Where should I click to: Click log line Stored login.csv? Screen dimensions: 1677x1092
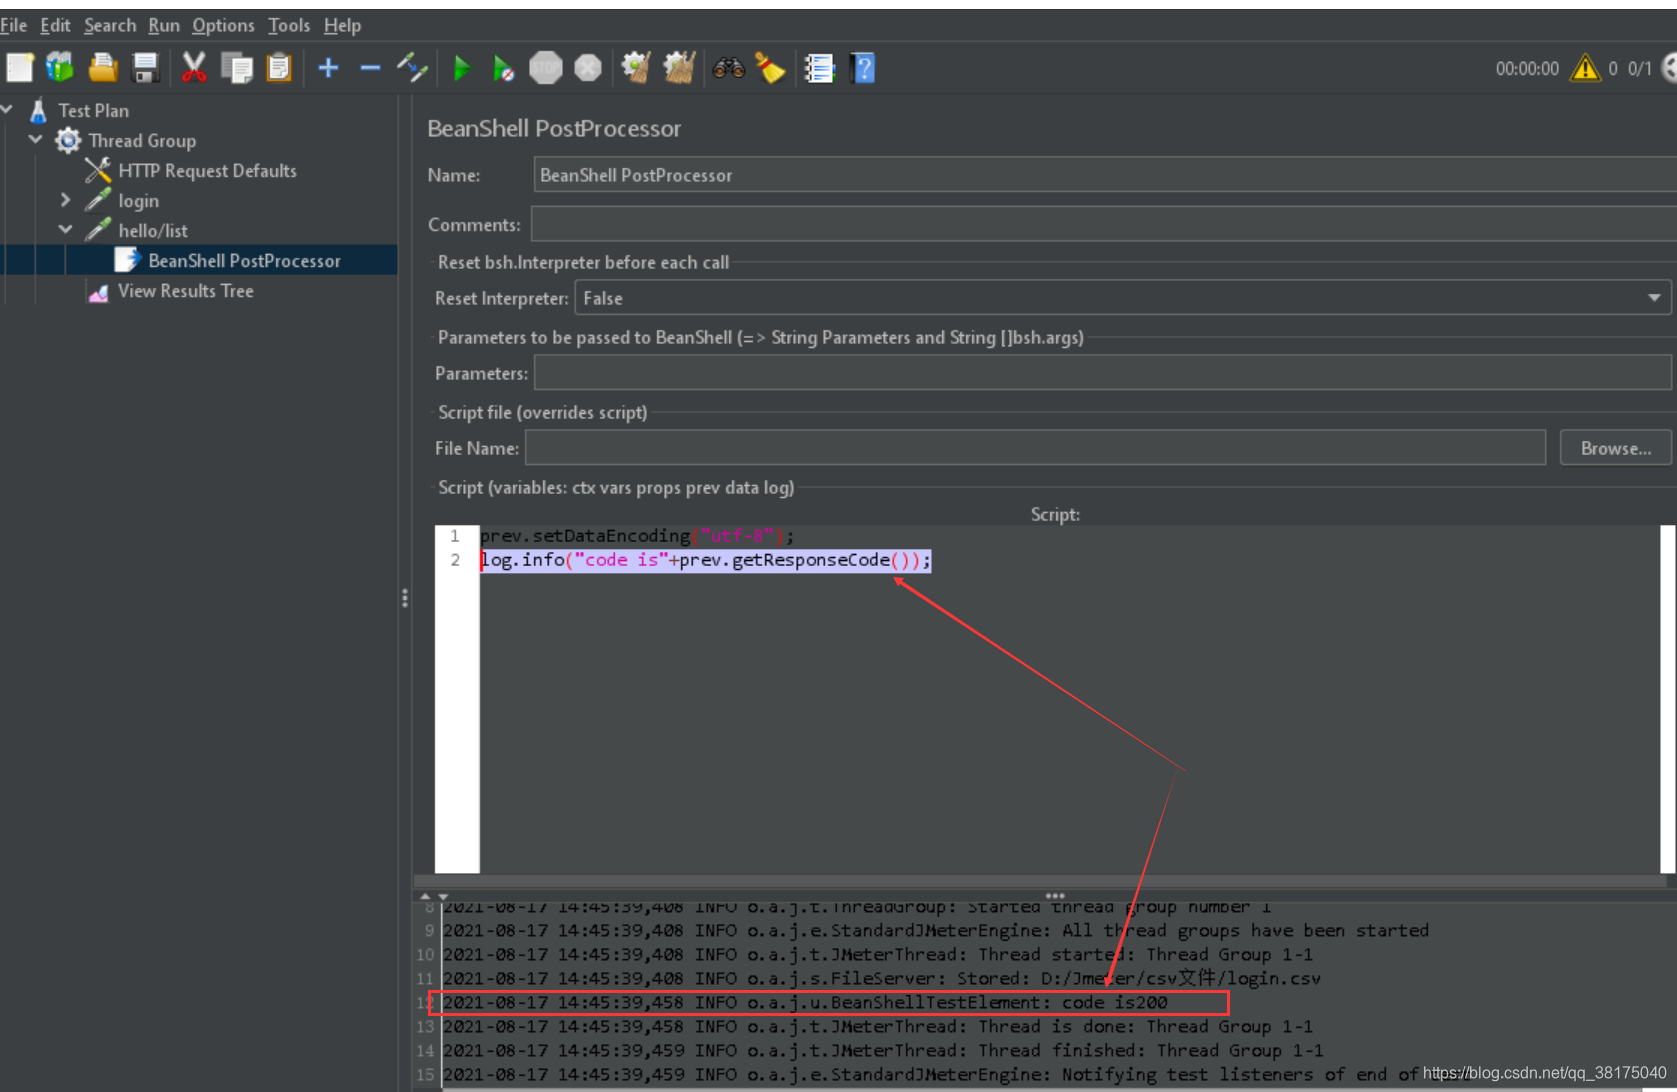pyautogui.click(x=882, y=979)
